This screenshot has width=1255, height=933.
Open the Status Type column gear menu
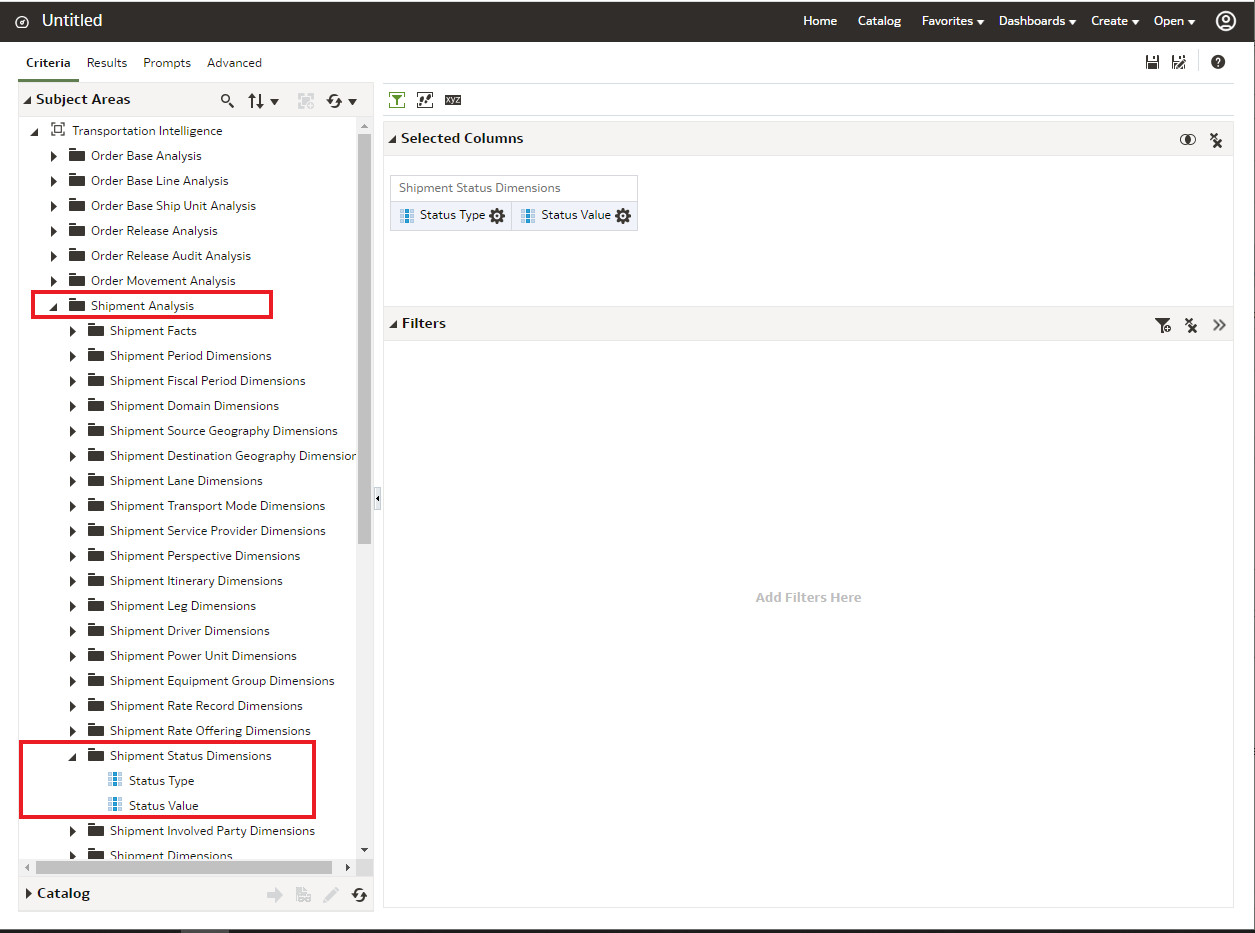tap(497, 216)
